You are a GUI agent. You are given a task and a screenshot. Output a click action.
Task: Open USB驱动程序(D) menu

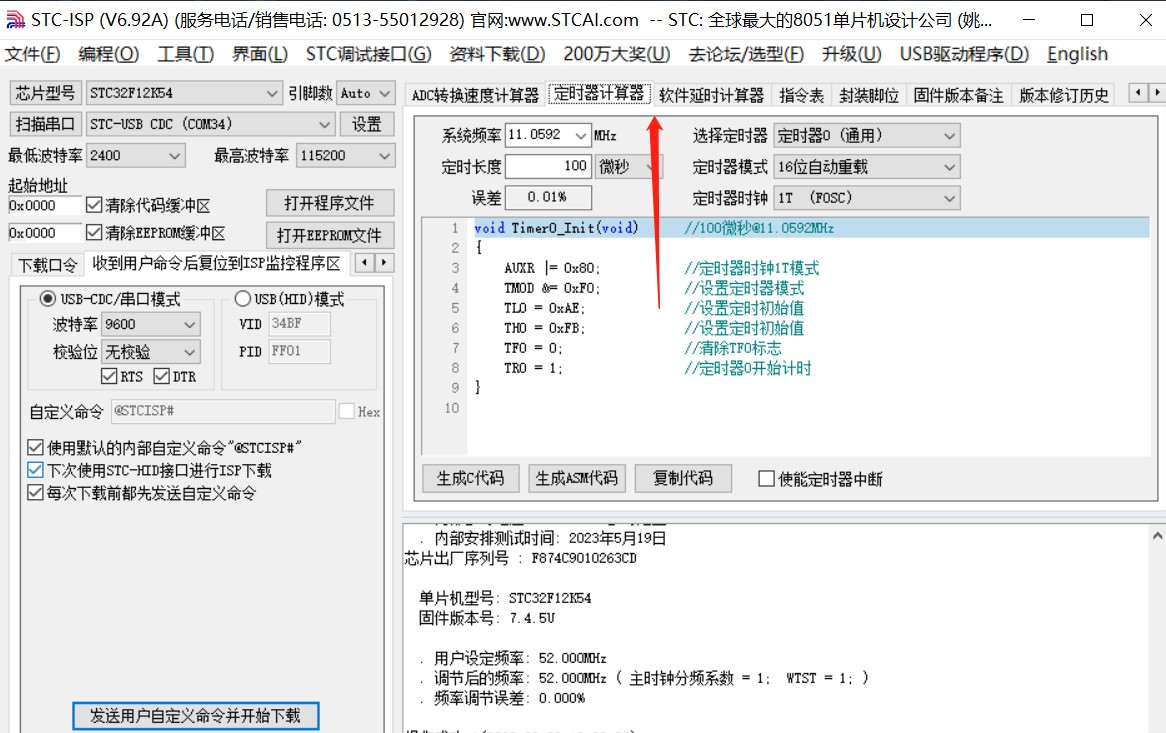[x=964, y=54]
